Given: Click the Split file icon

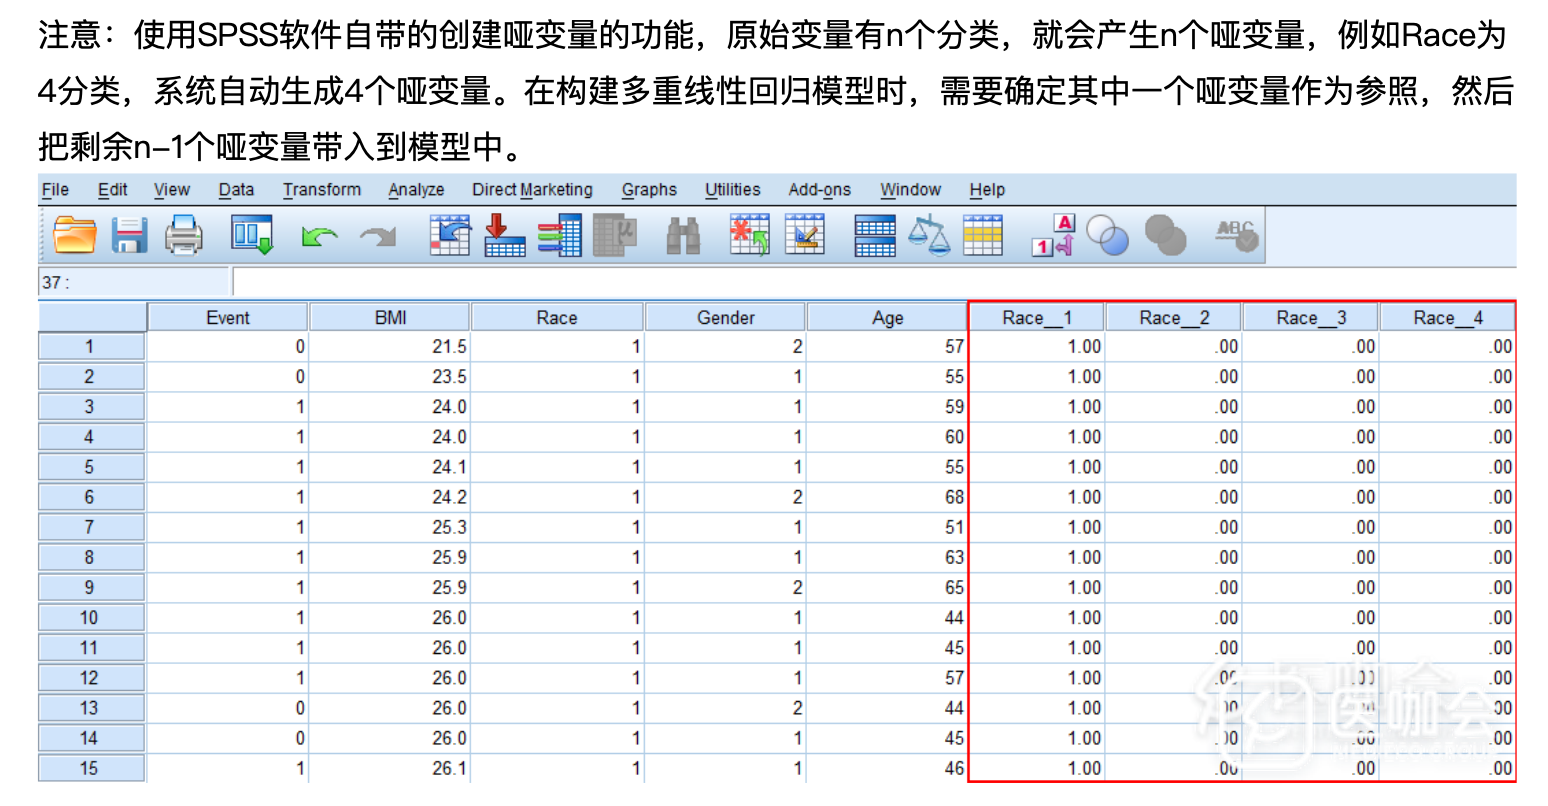Looking at the screenshot, I should click(x=875, y=236).
